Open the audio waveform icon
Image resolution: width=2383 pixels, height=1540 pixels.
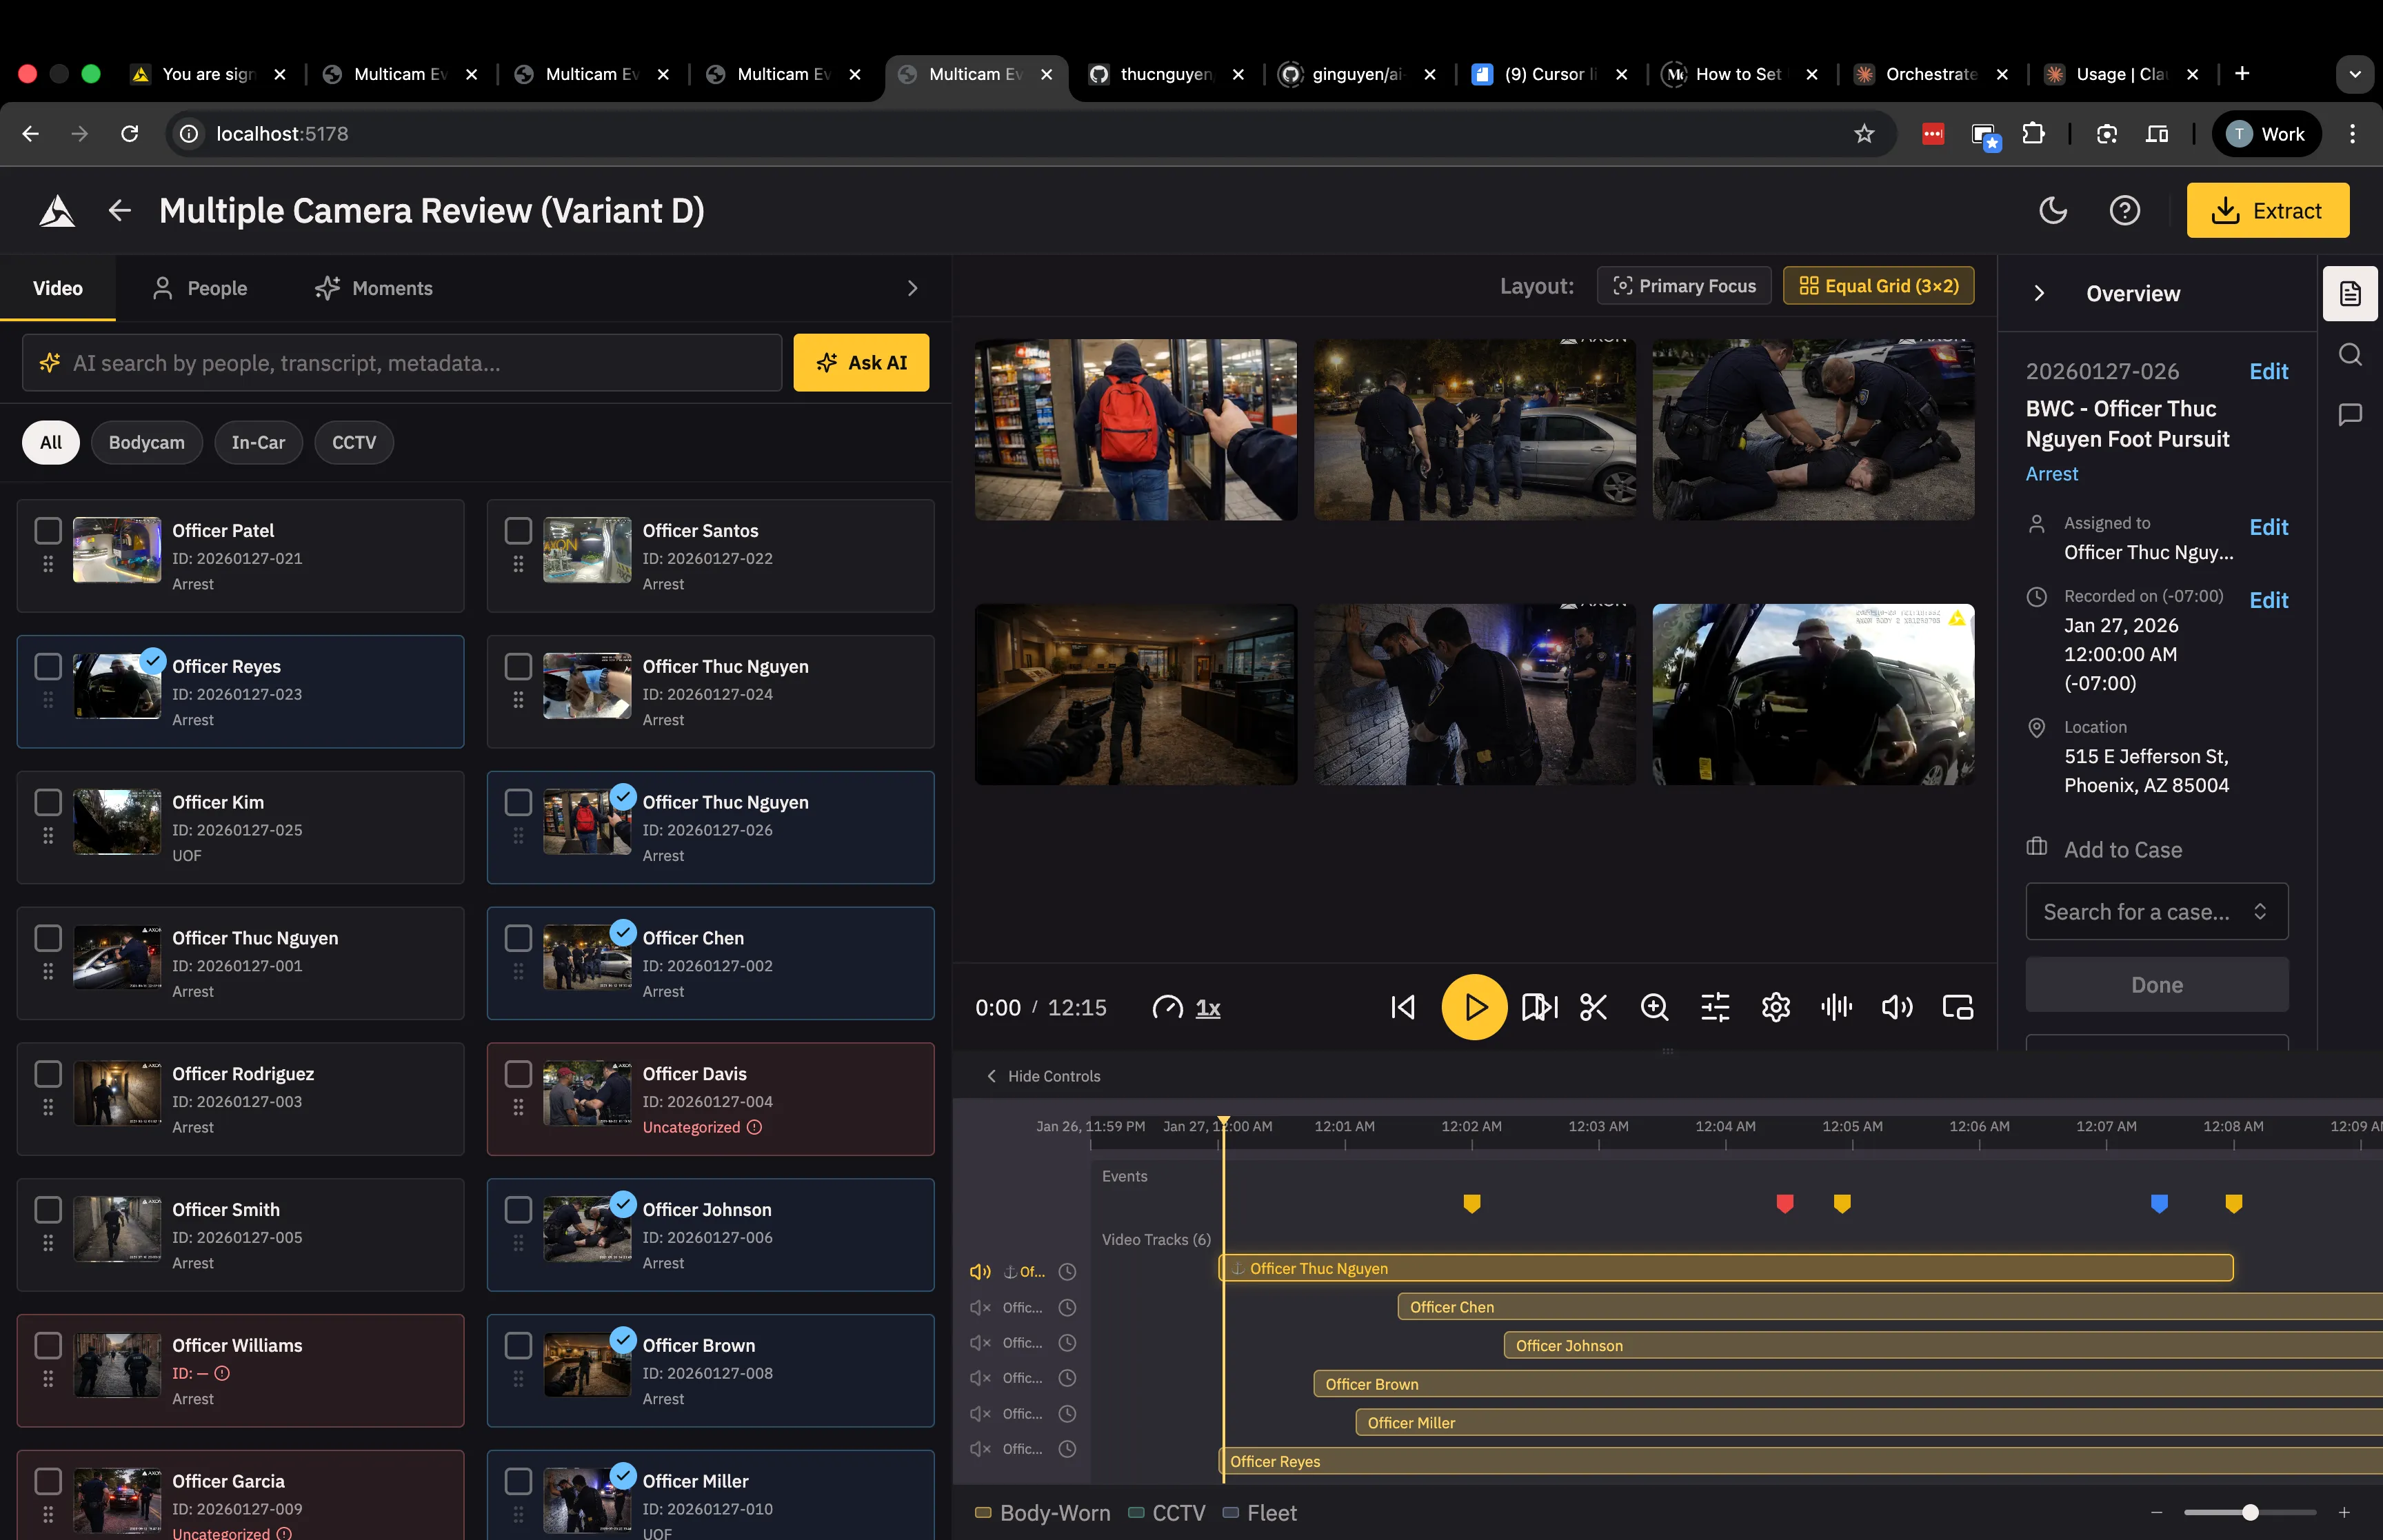pos(1836,1007)
